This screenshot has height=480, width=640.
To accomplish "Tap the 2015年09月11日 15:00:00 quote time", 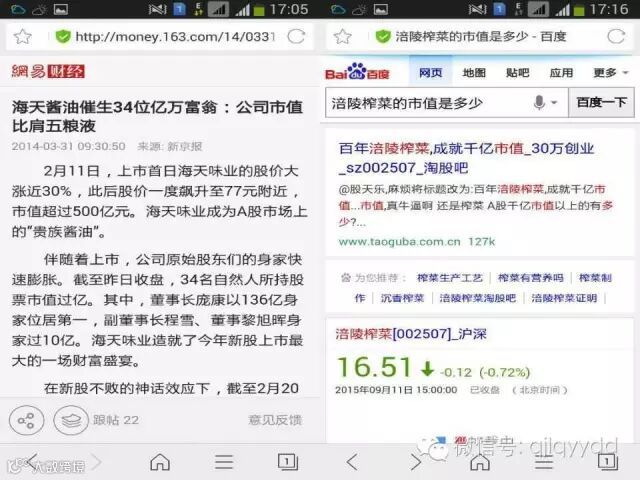I will 396,390.
